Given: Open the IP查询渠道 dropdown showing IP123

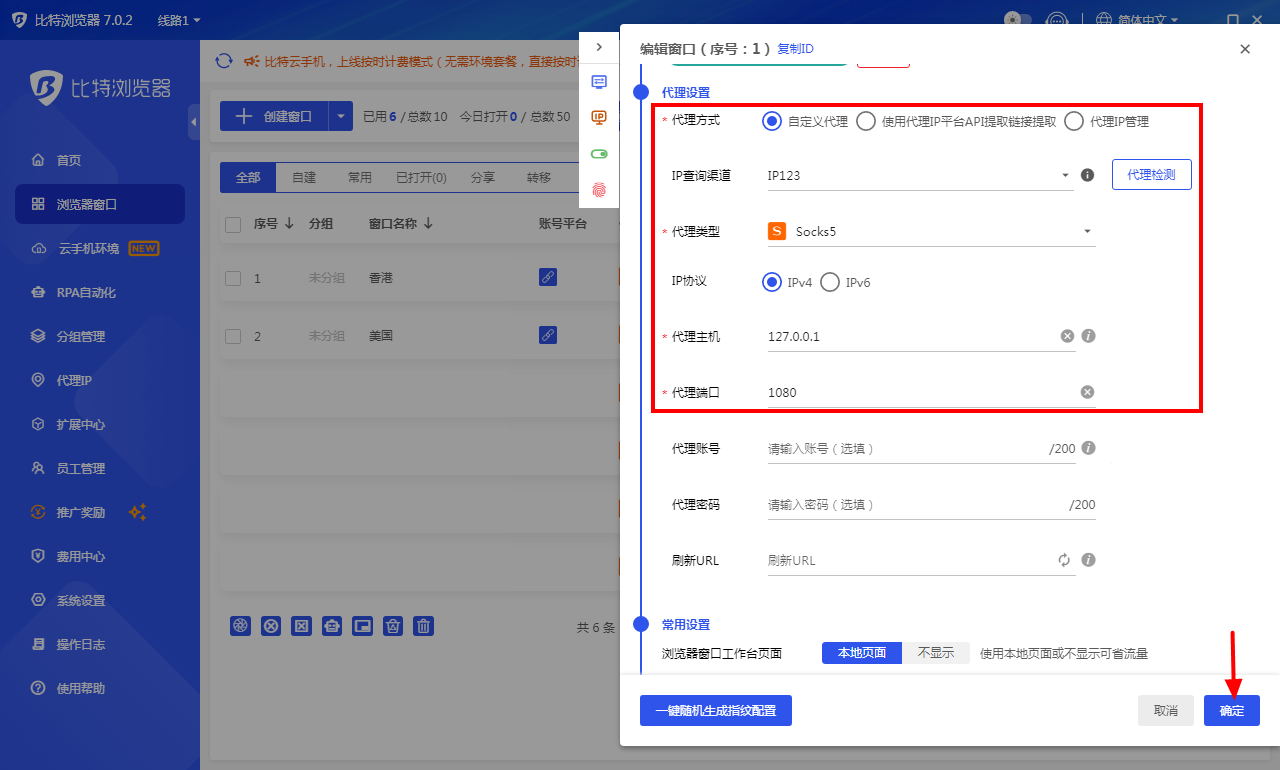Looking at the screenshot, I should click(x=918, y=176).
